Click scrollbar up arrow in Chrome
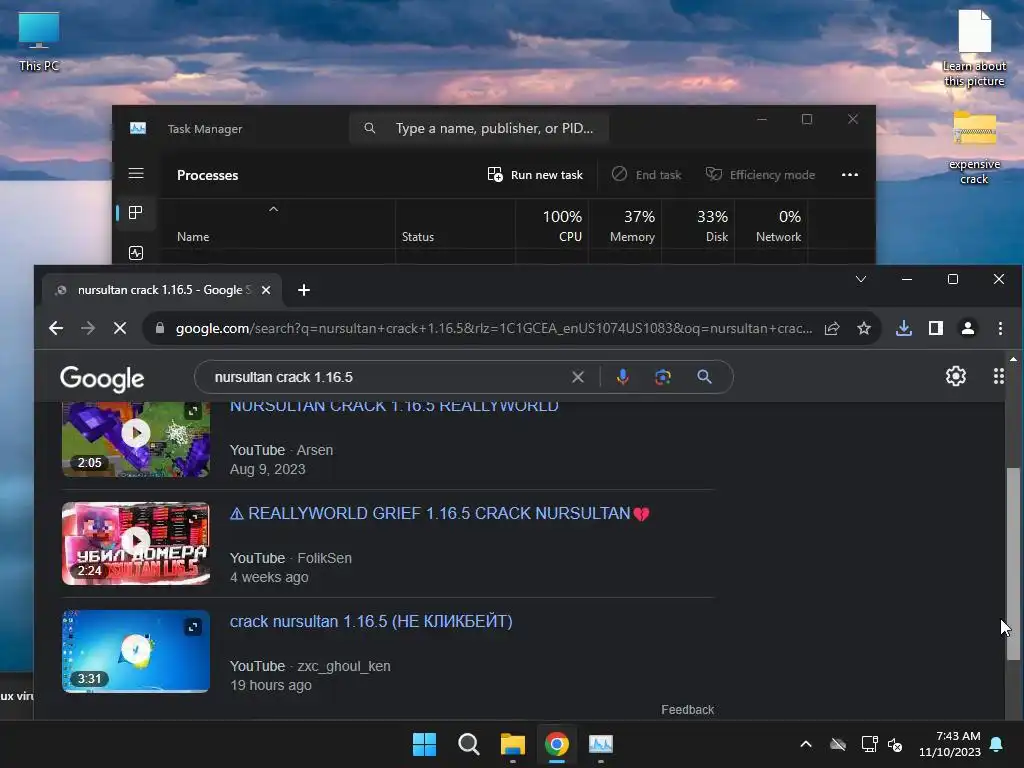The width and height of the screenshot is (1024, 768). (1013, 359)
